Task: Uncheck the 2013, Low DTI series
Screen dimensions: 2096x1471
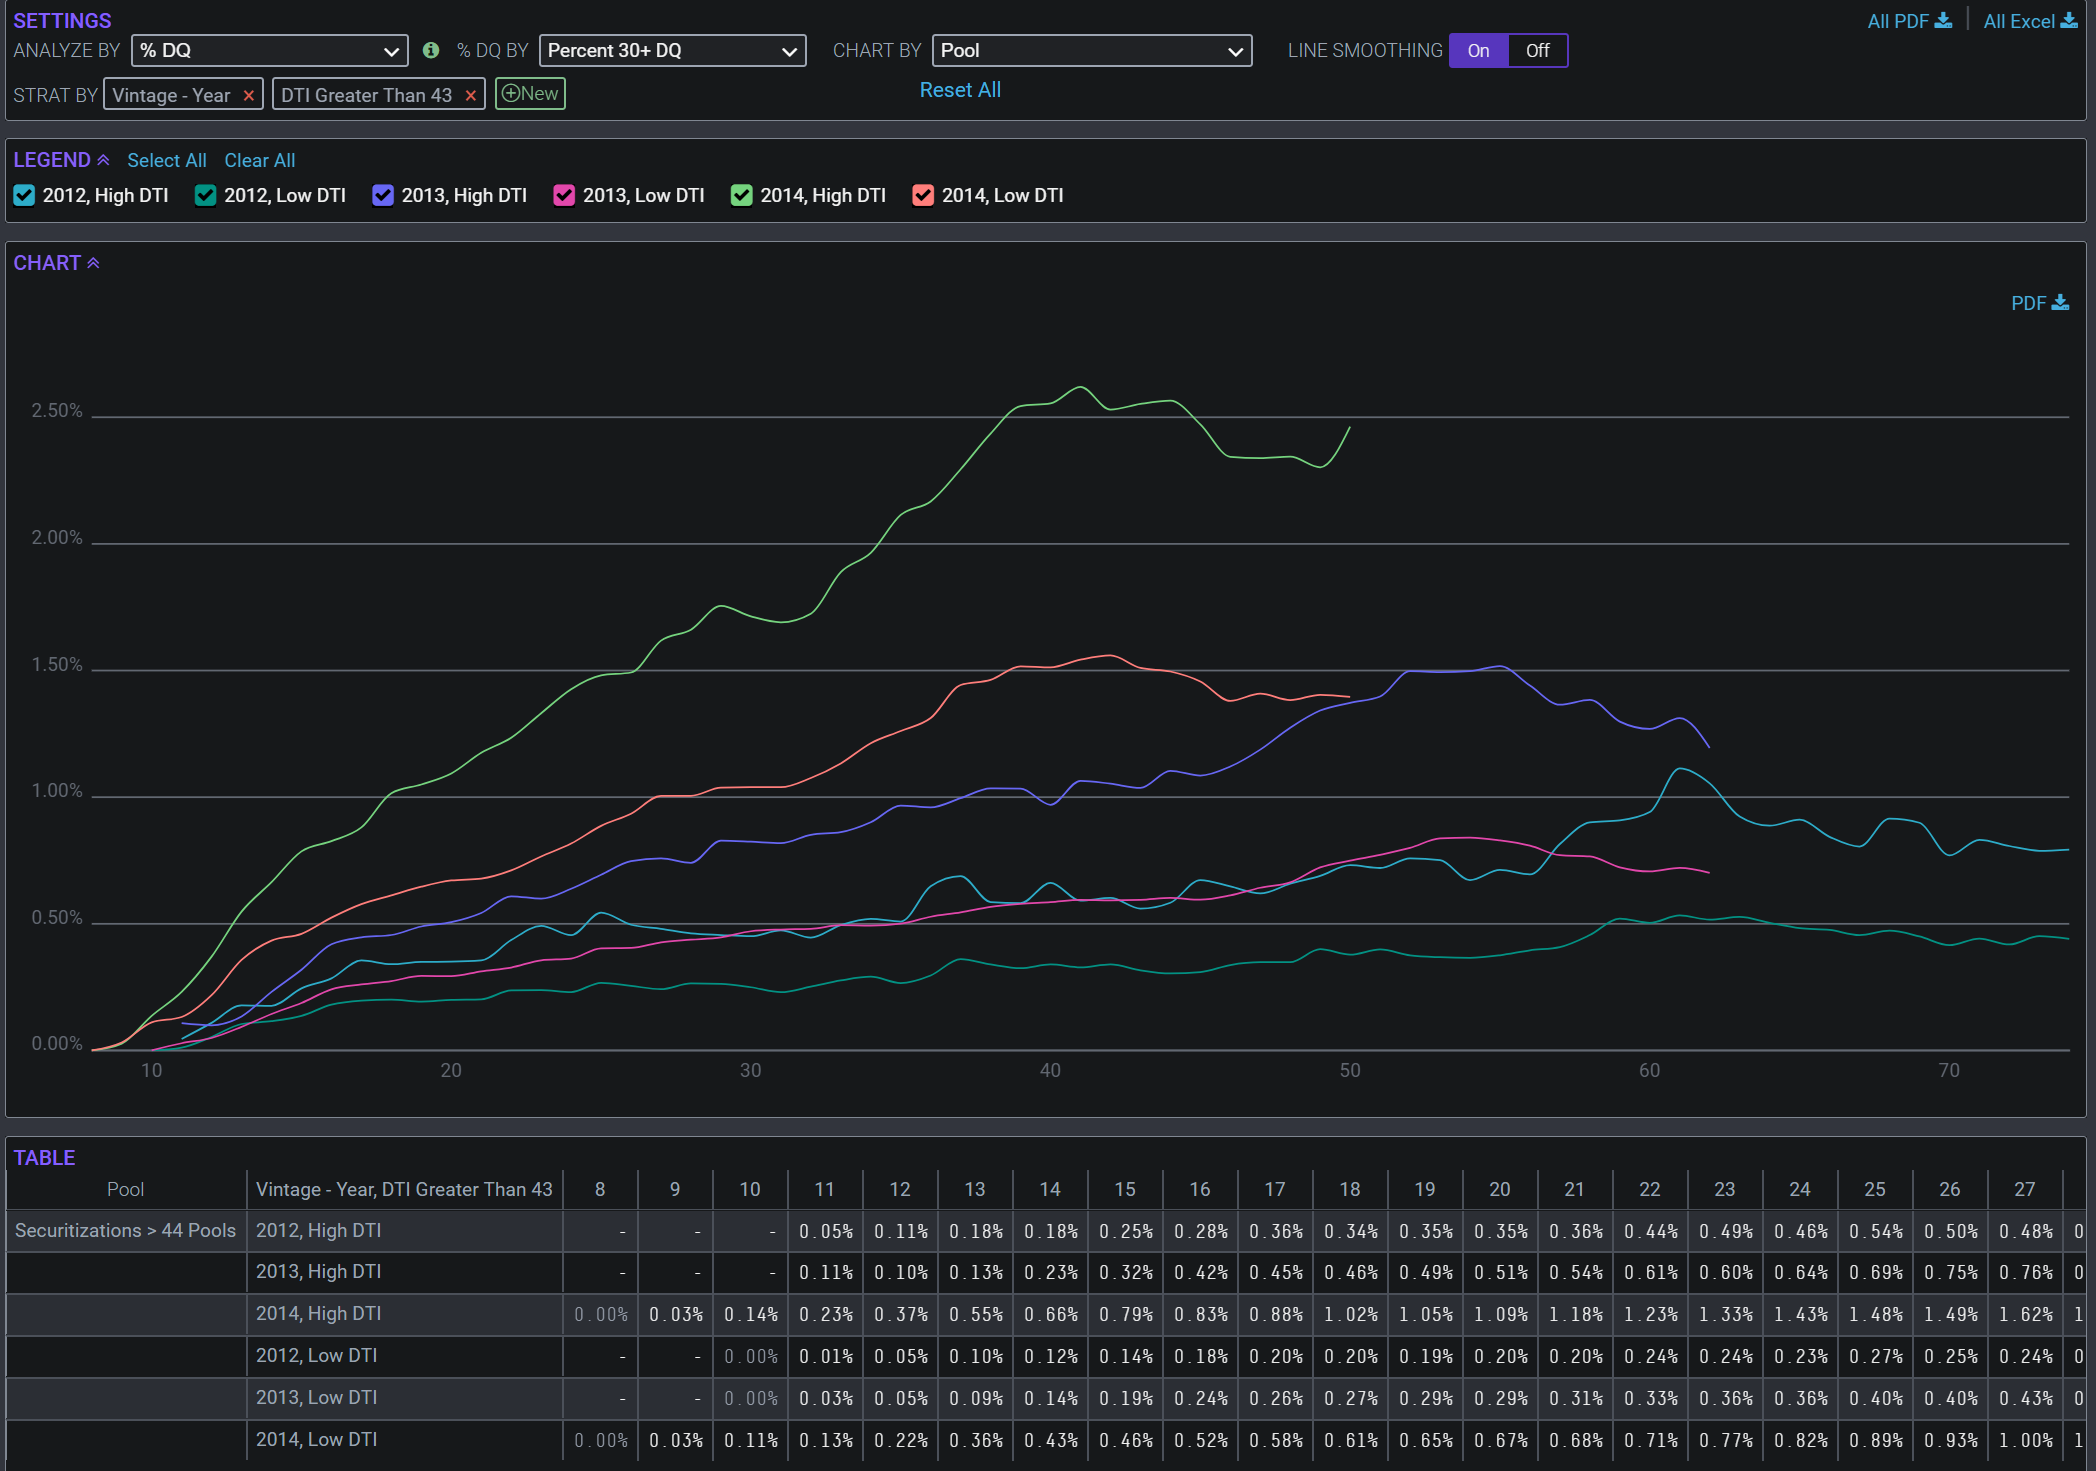Action: click(x=564, y=196)
